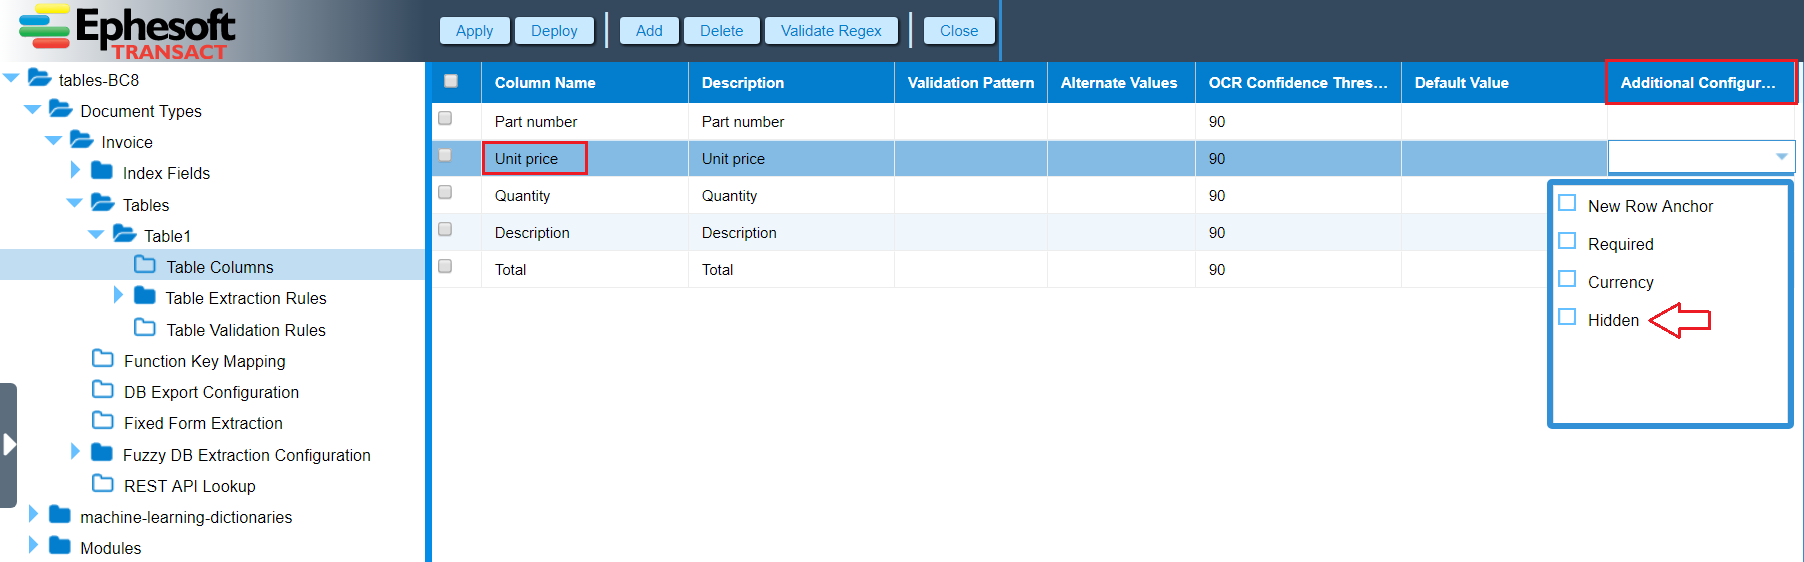1804x562 pixels.
Task: Click the Function Key Mapping folder icon
Action: click(x=103, y=358)
